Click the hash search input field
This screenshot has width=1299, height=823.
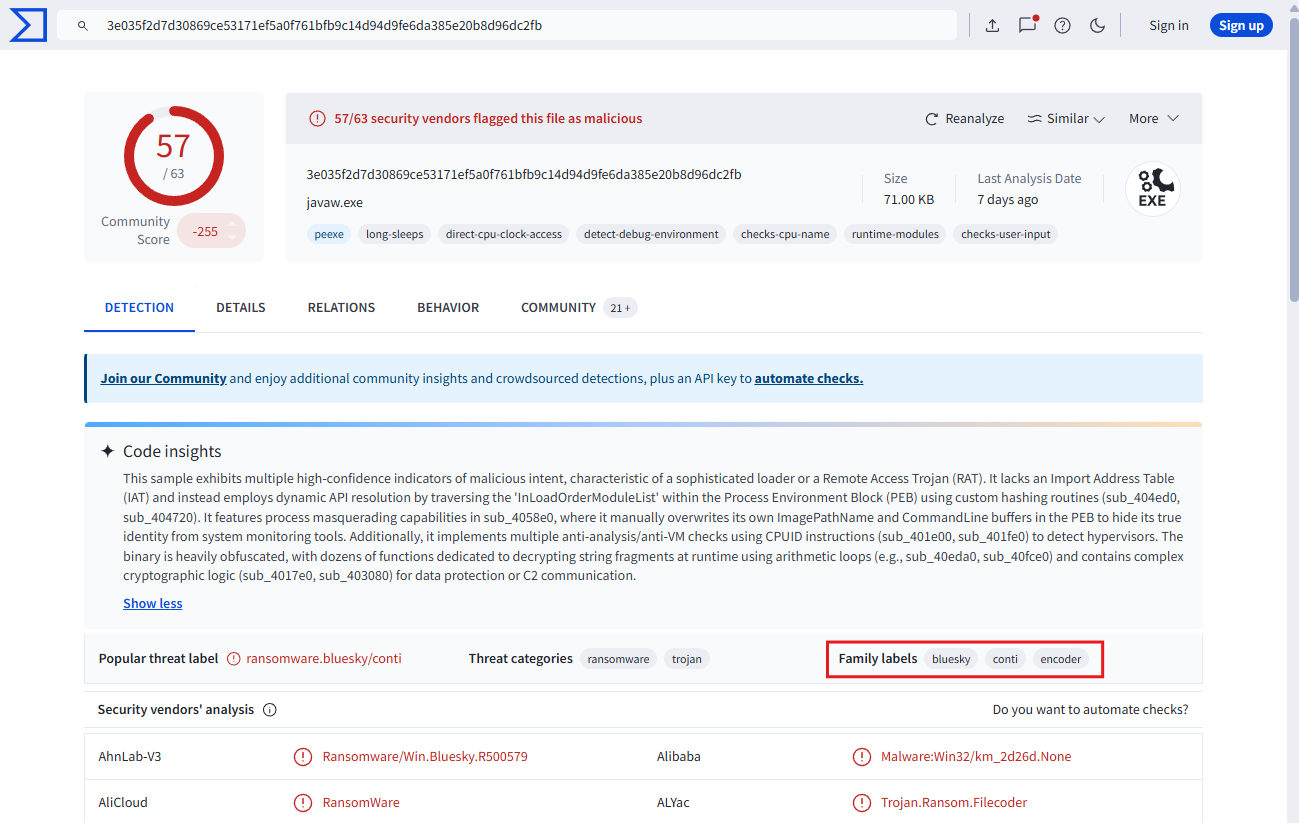pyautogui.click(x=520, y=26)
